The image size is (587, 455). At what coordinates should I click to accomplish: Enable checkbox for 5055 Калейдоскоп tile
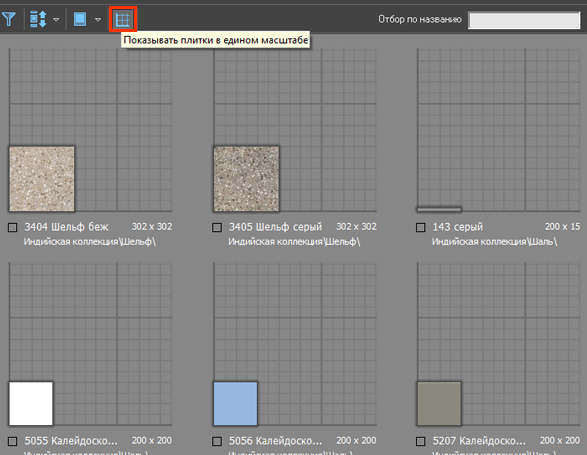pyautogui.click(x=13, y=442)
